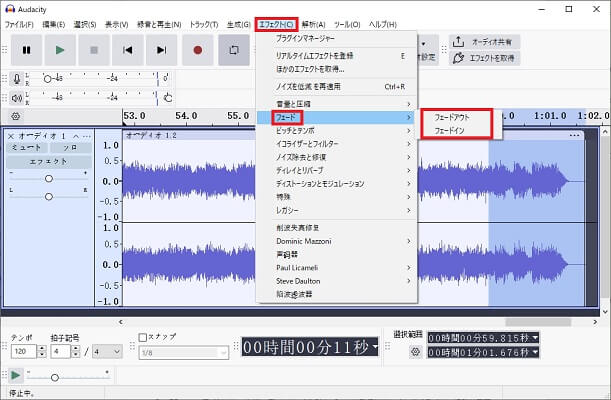The image size is (611, 400).
Task: Mute the track with ミュート button
Action: tap(27, 148)
